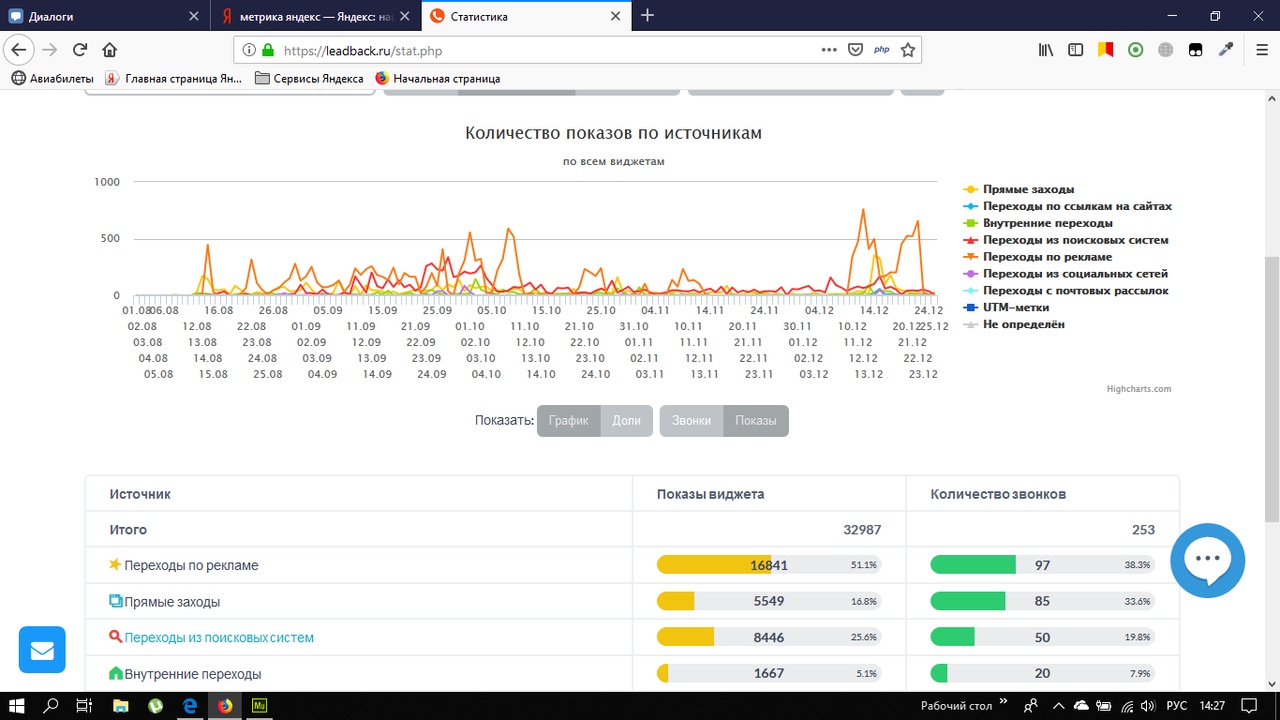
Task: Open Переходы из поисковых систем link
Action: point(219,637)
